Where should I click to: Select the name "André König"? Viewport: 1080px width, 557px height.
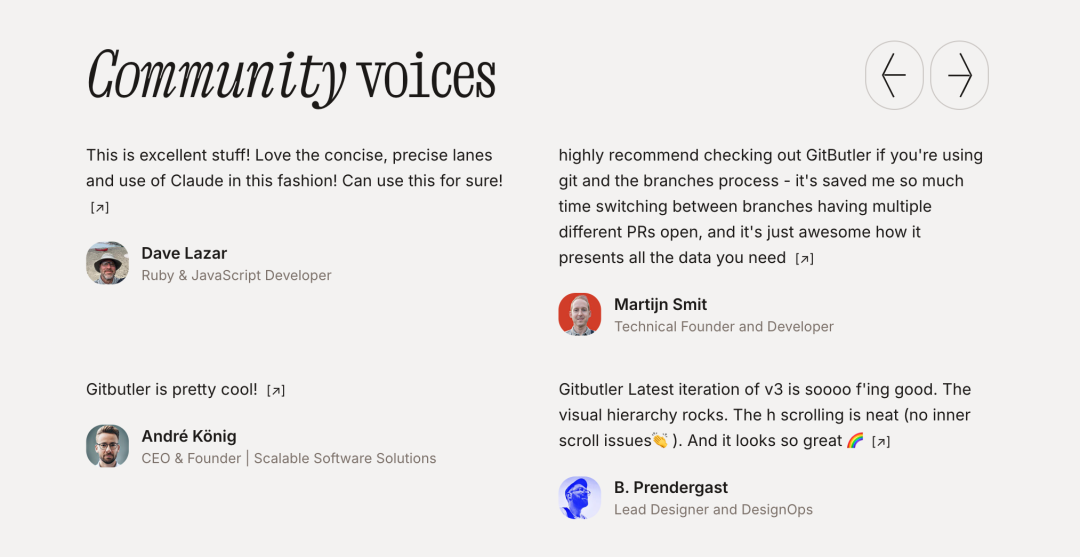coord(189,436)
